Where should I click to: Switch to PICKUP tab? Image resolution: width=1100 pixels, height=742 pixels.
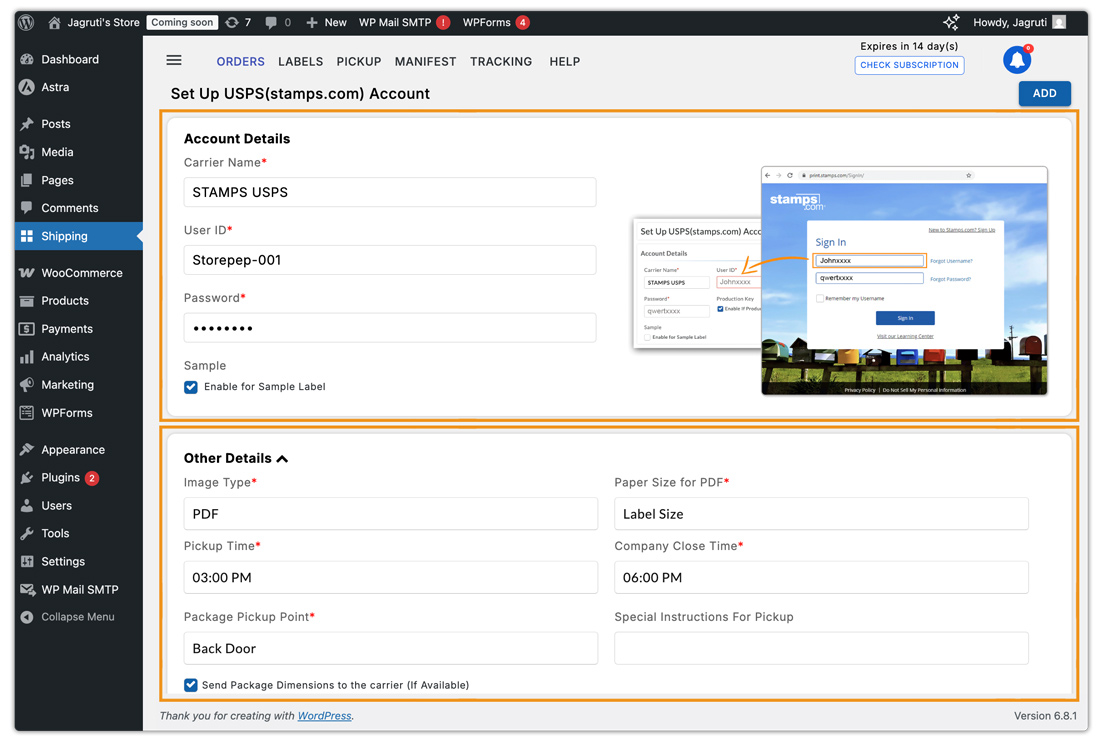point(358,62)
